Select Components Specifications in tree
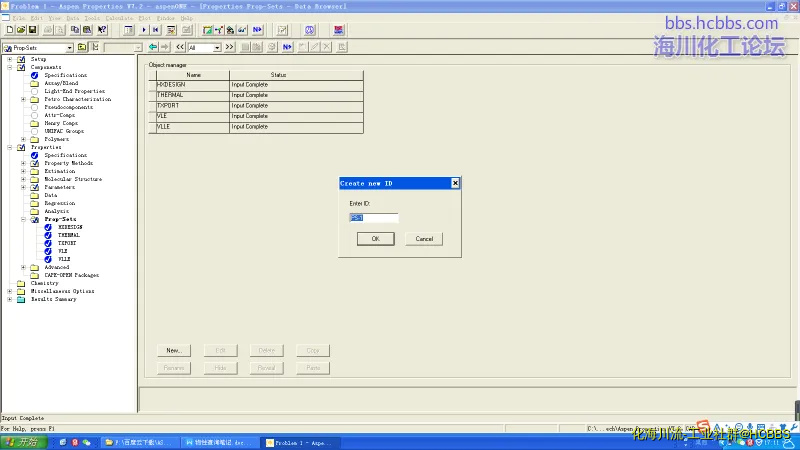 (65, 75)
